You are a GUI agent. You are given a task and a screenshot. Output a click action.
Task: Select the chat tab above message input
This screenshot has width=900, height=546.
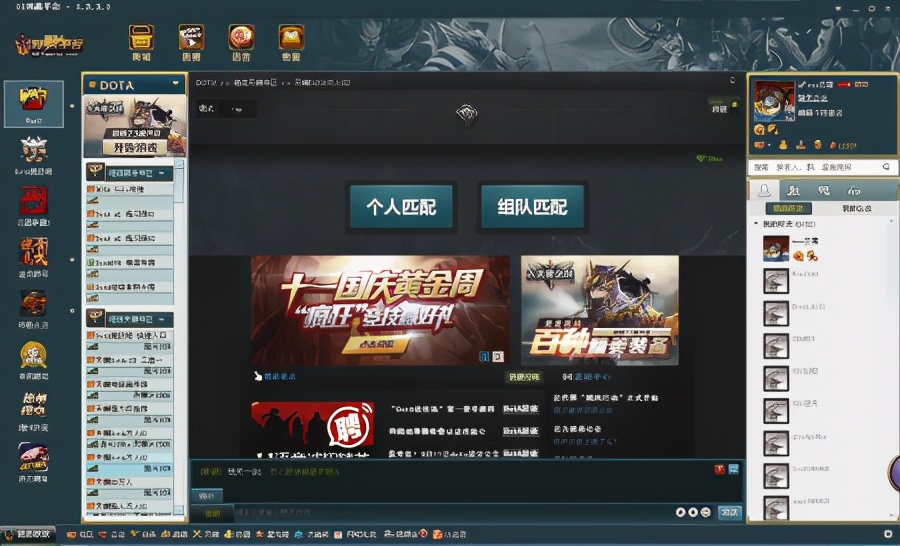(207, 495)
